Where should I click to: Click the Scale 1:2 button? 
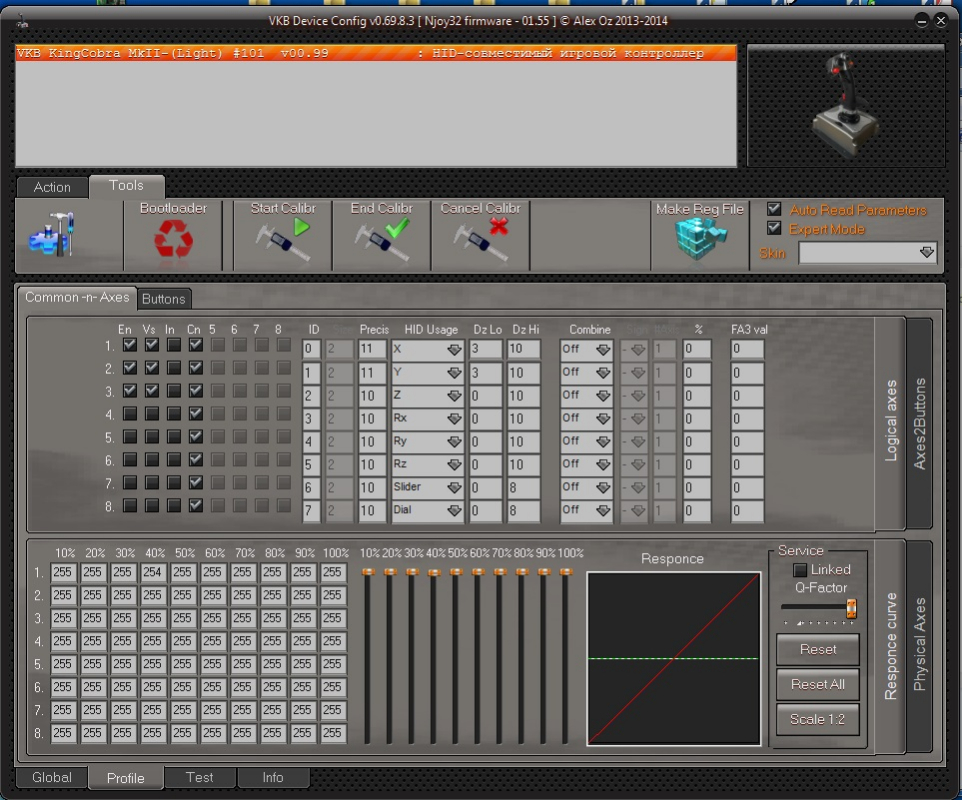coord(818,719)
